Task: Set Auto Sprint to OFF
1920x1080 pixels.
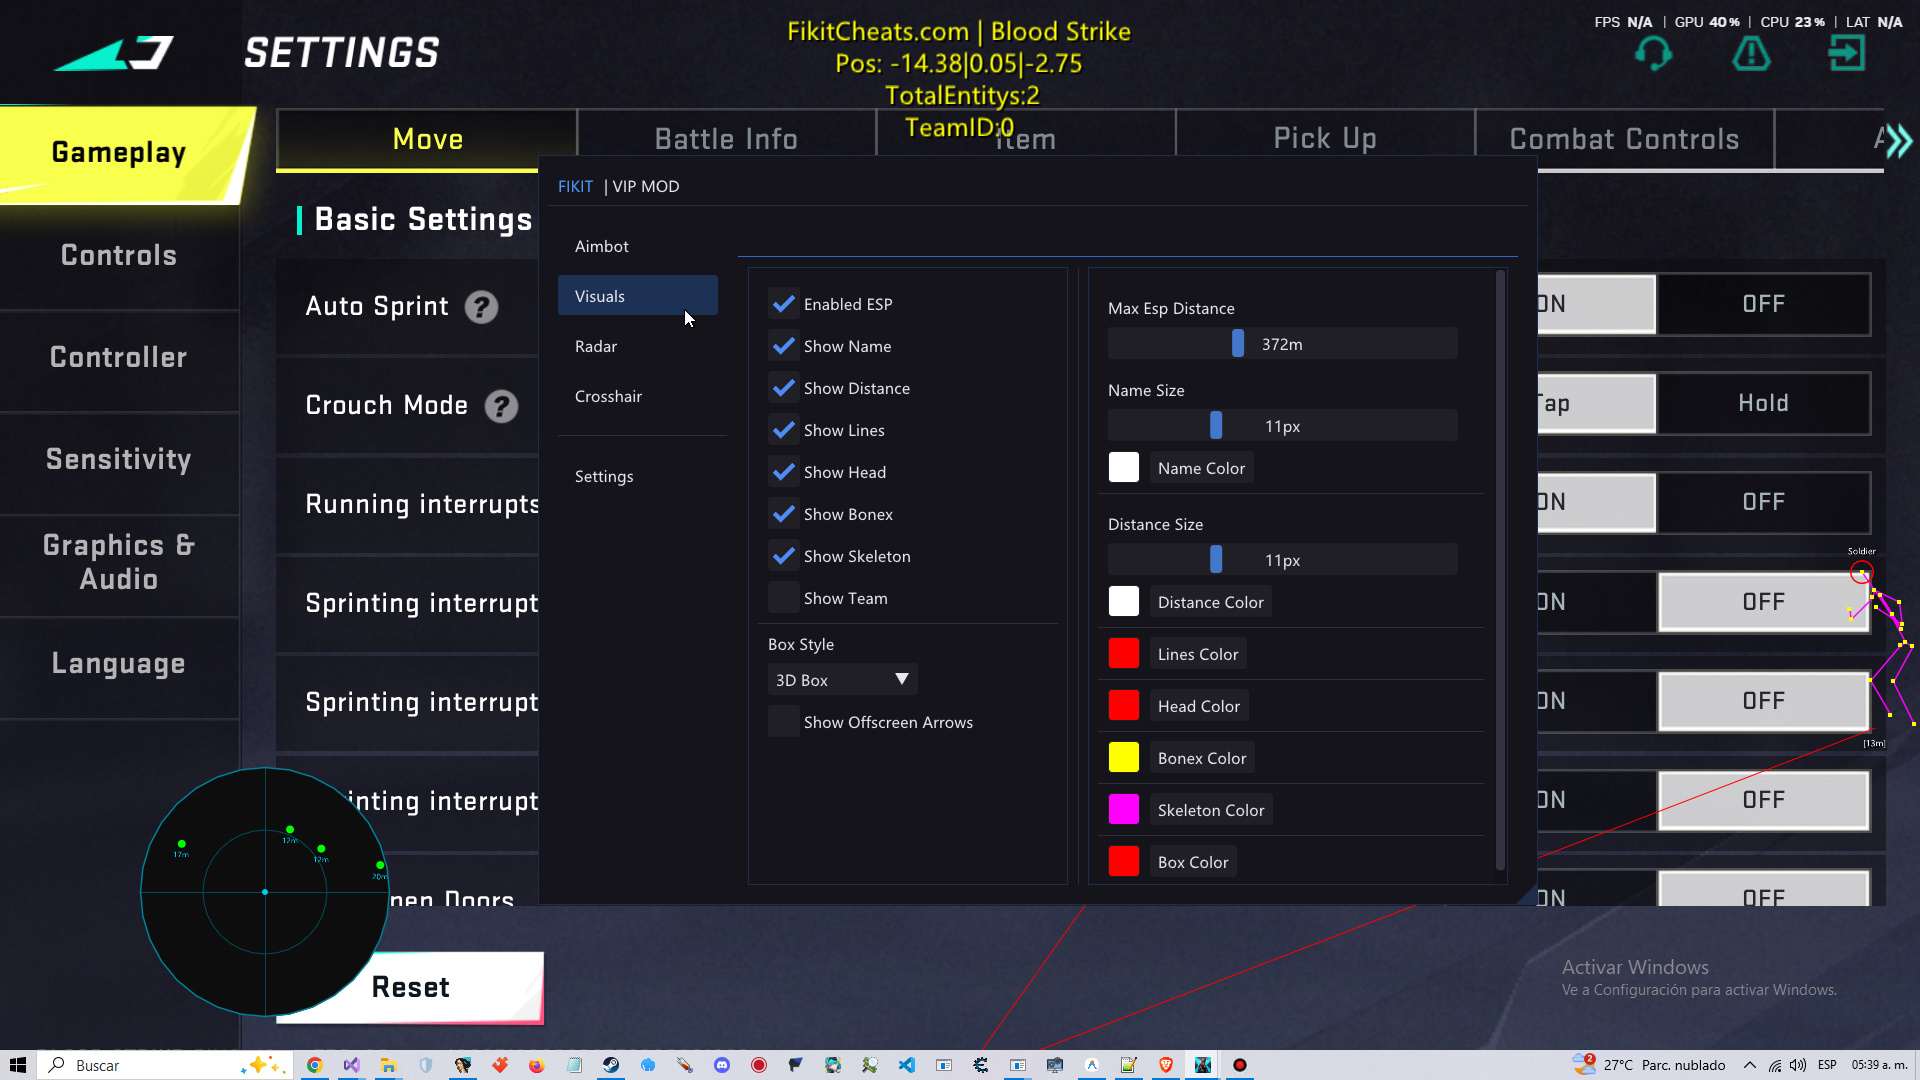Action: [1763, 304]
